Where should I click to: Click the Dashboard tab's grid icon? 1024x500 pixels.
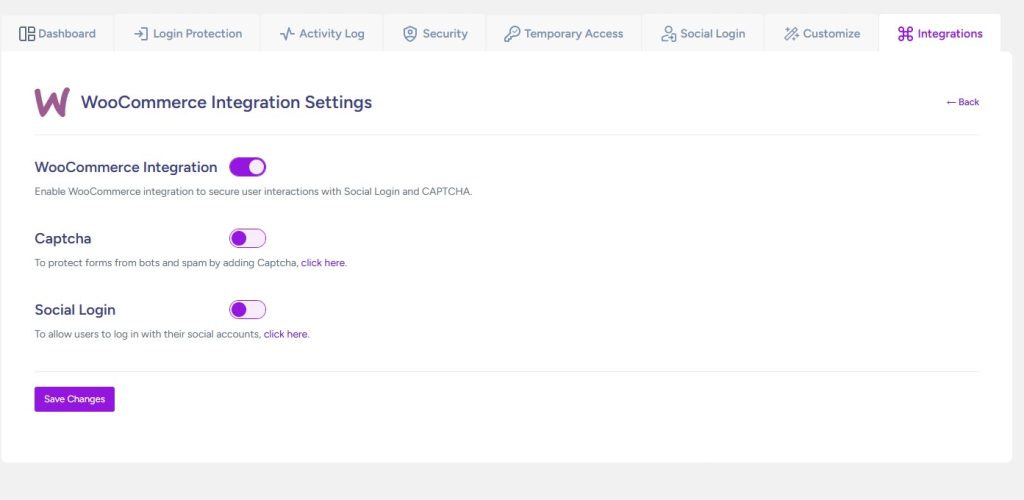[x=27, y=34]
